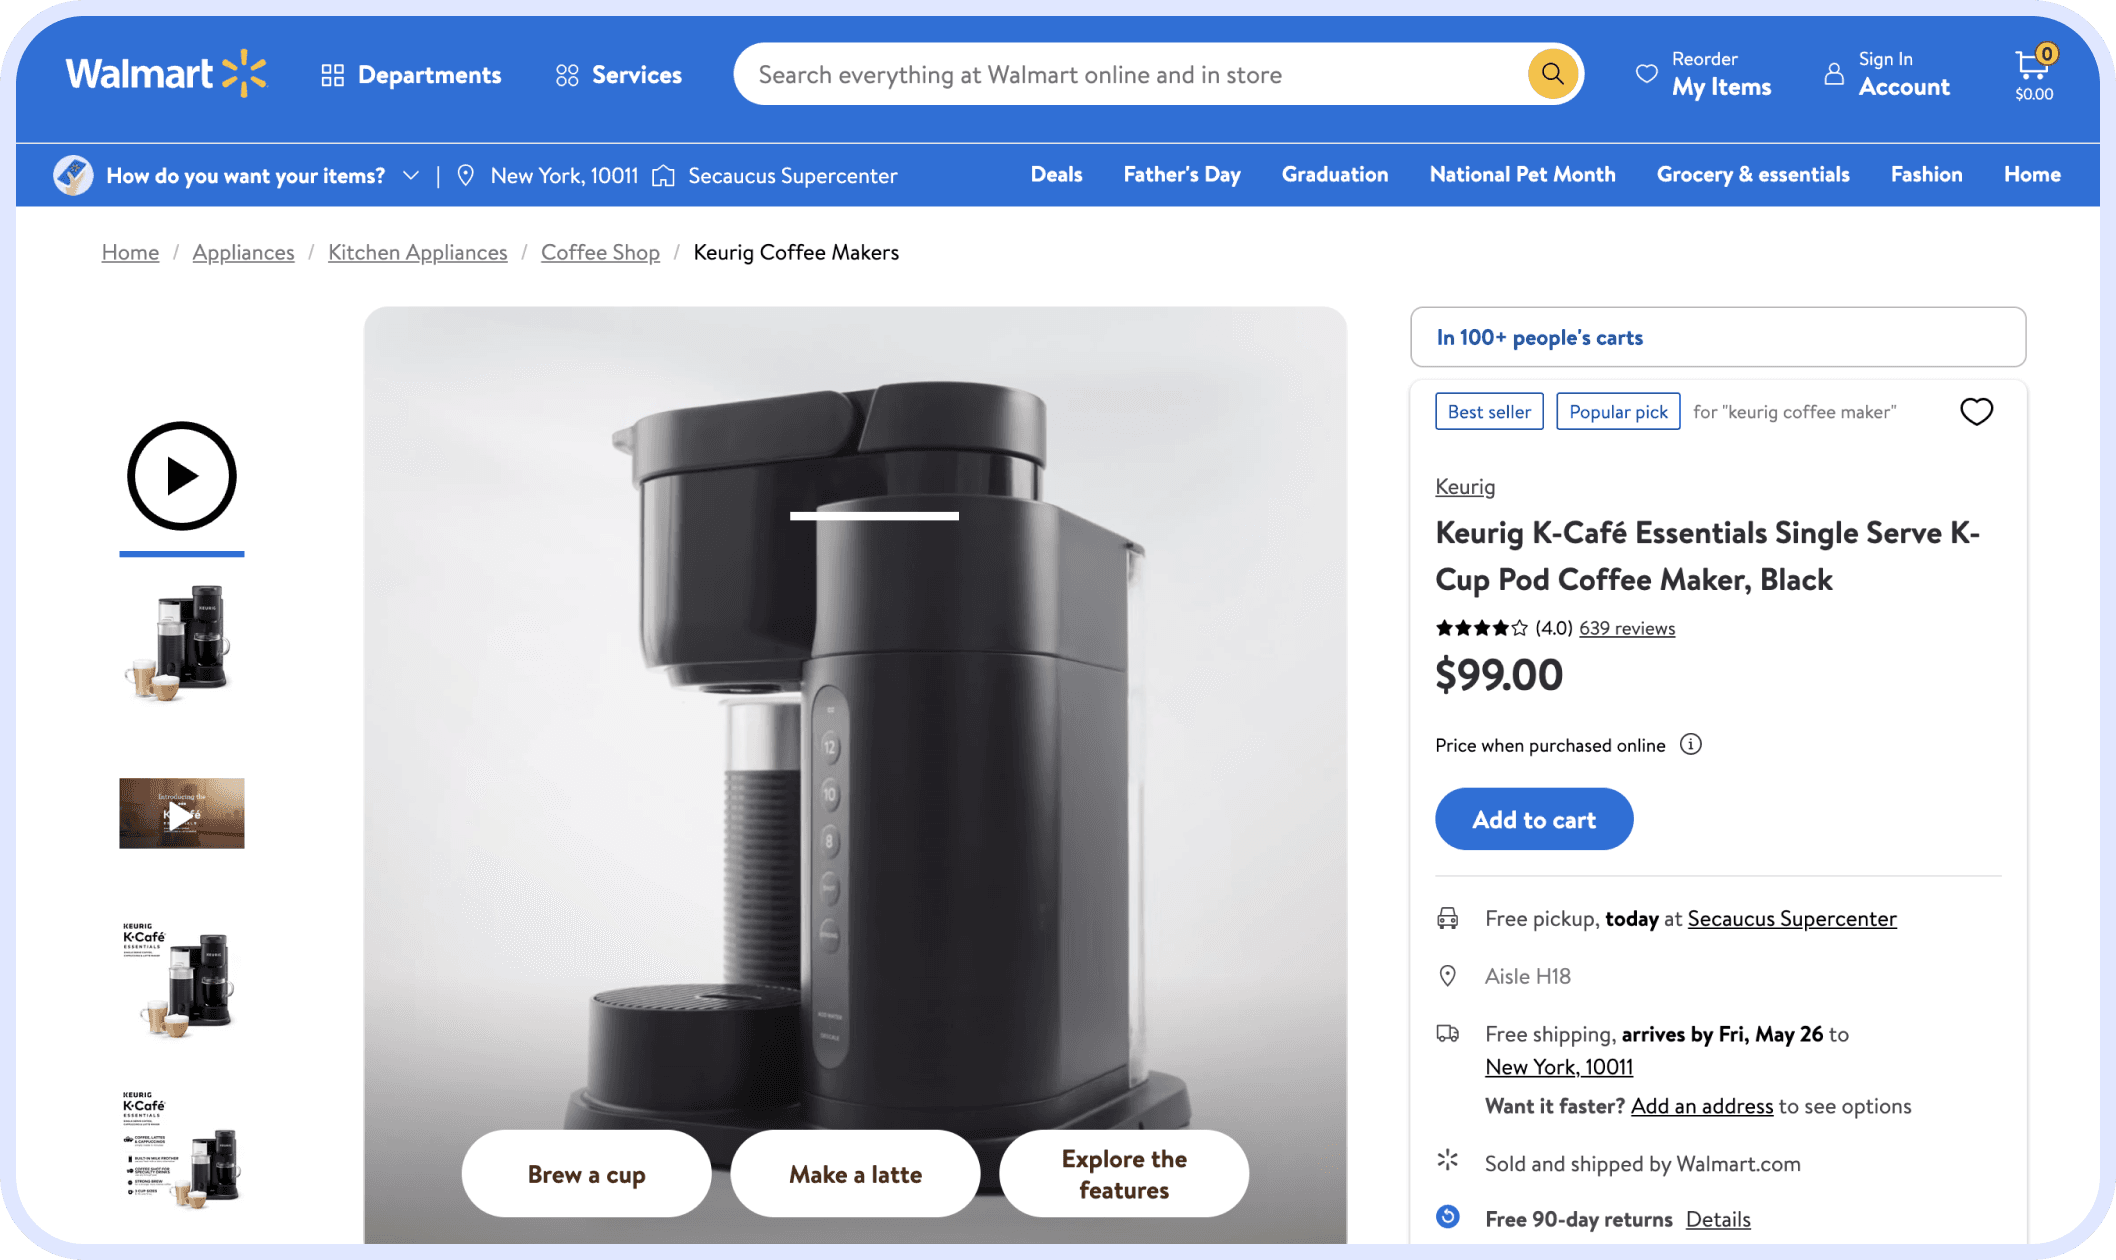The width and height of the screenshot is (2116, 1260).
Task: Click the yellow search magnifier icon
Action: [x=1552, y=74]
